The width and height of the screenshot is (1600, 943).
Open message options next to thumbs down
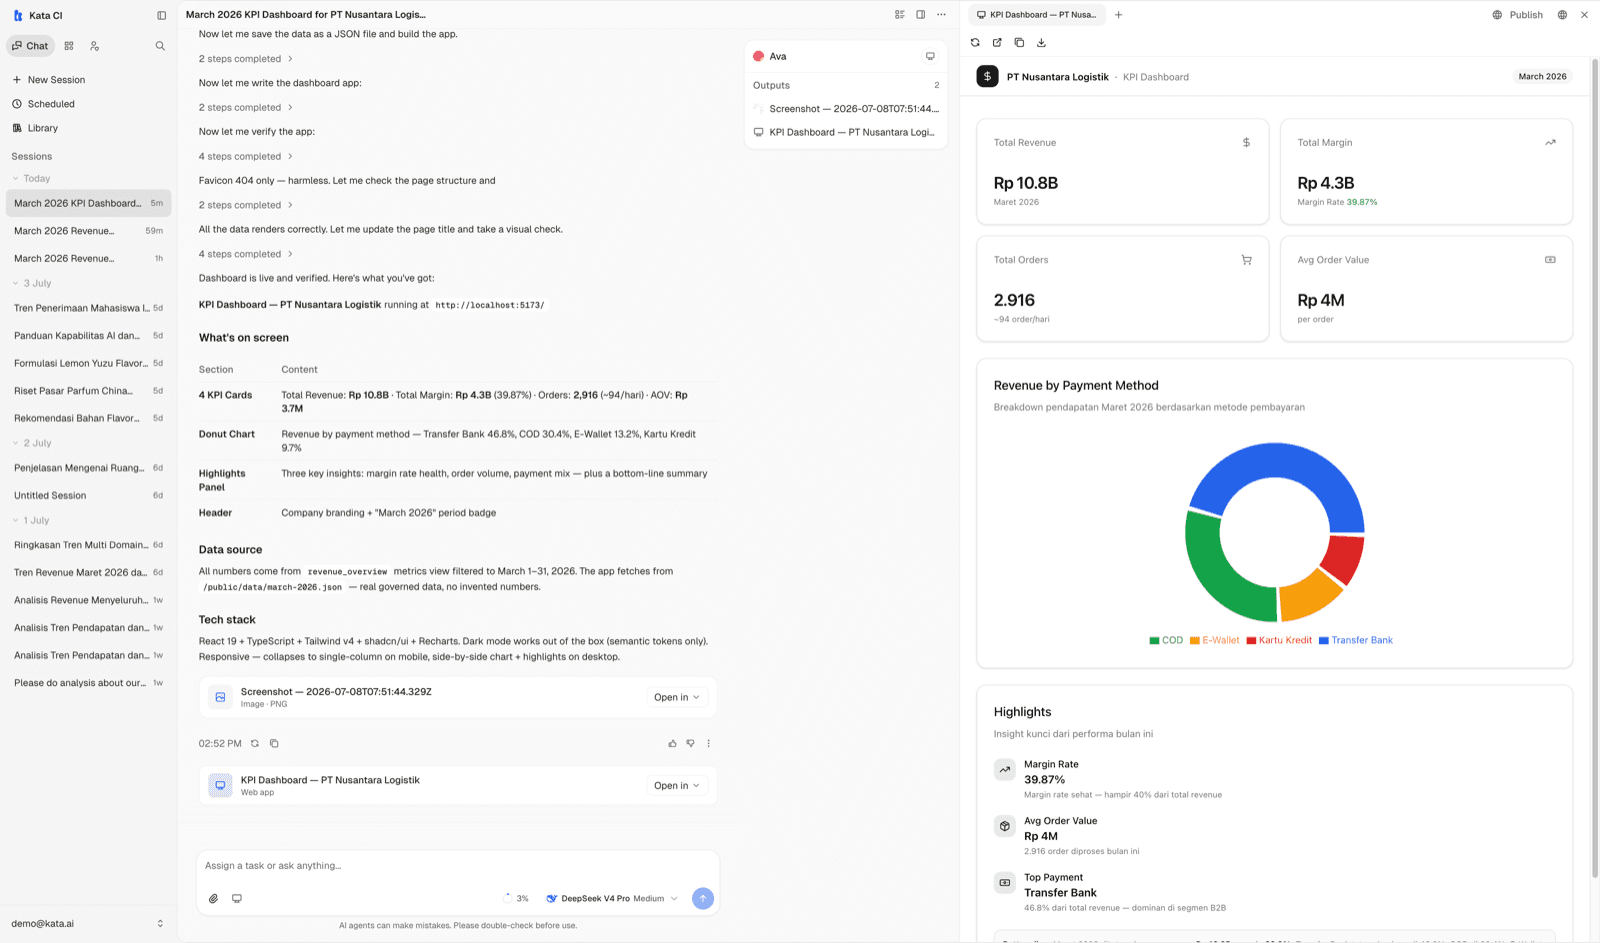(709, 743)
